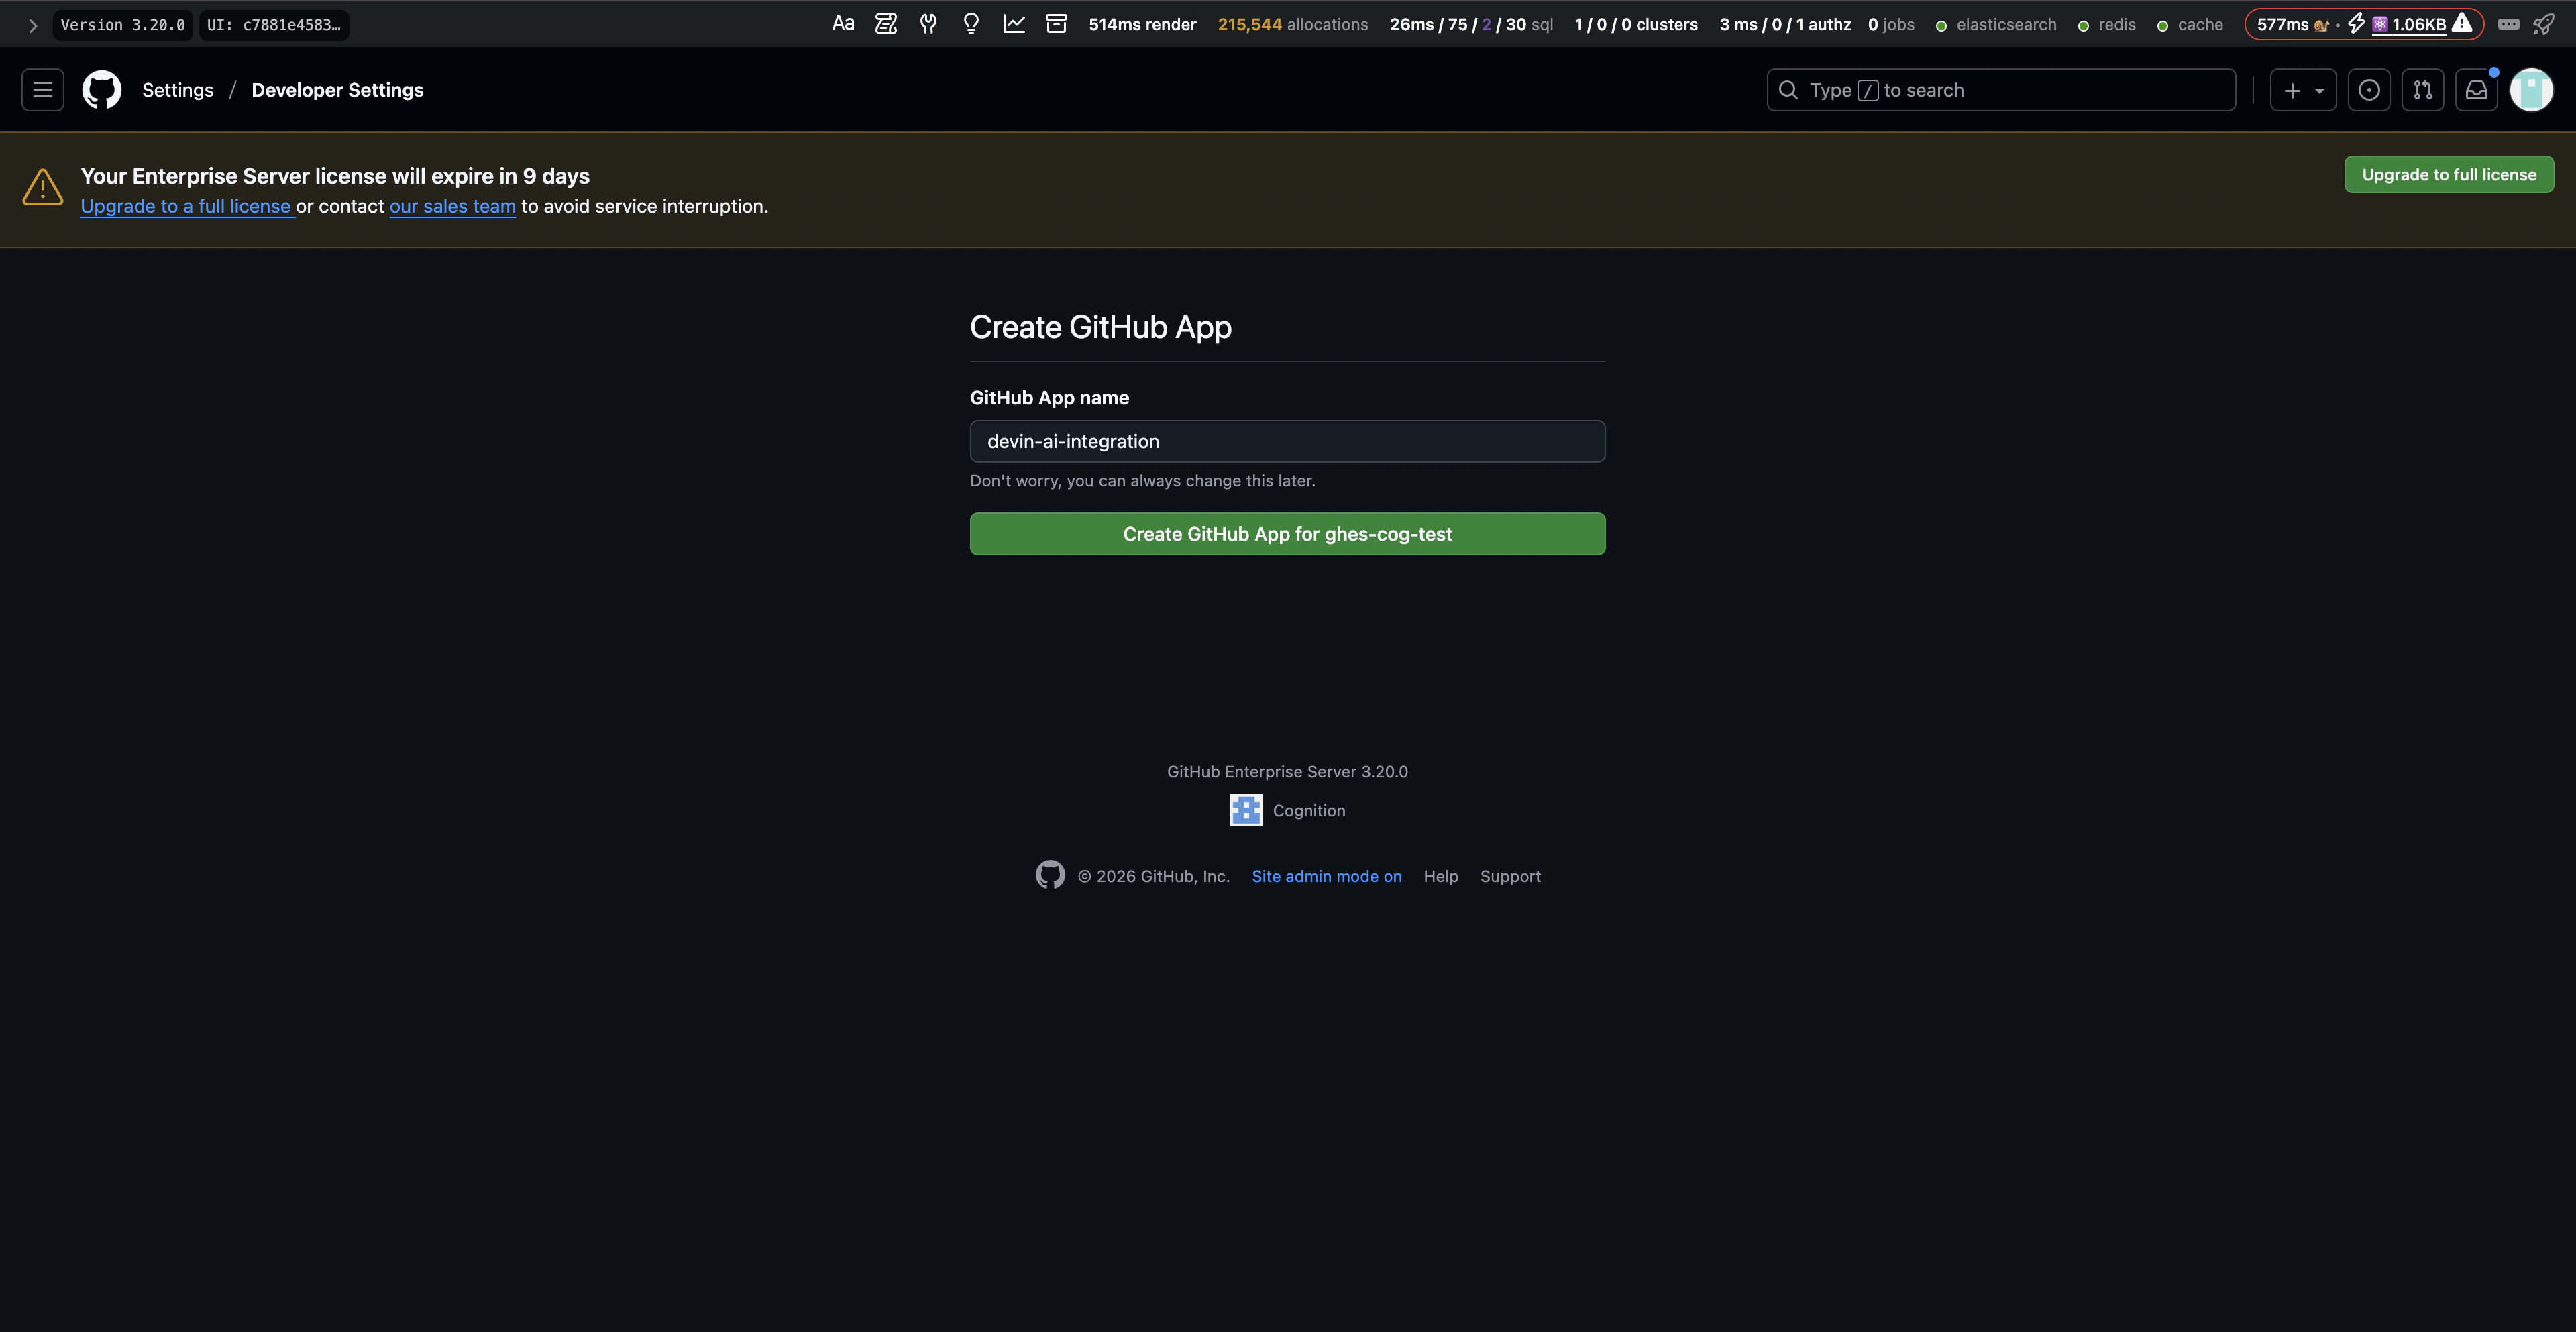Click the Version 3.20.0 badge
This screenshot has width=2576, height=1332.
(x=123, y=25)
